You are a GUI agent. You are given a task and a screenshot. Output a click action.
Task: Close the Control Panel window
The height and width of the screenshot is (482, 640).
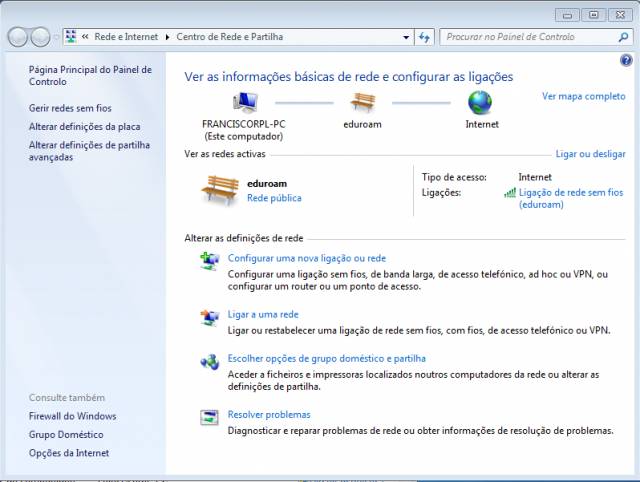[x=620, y=16]
